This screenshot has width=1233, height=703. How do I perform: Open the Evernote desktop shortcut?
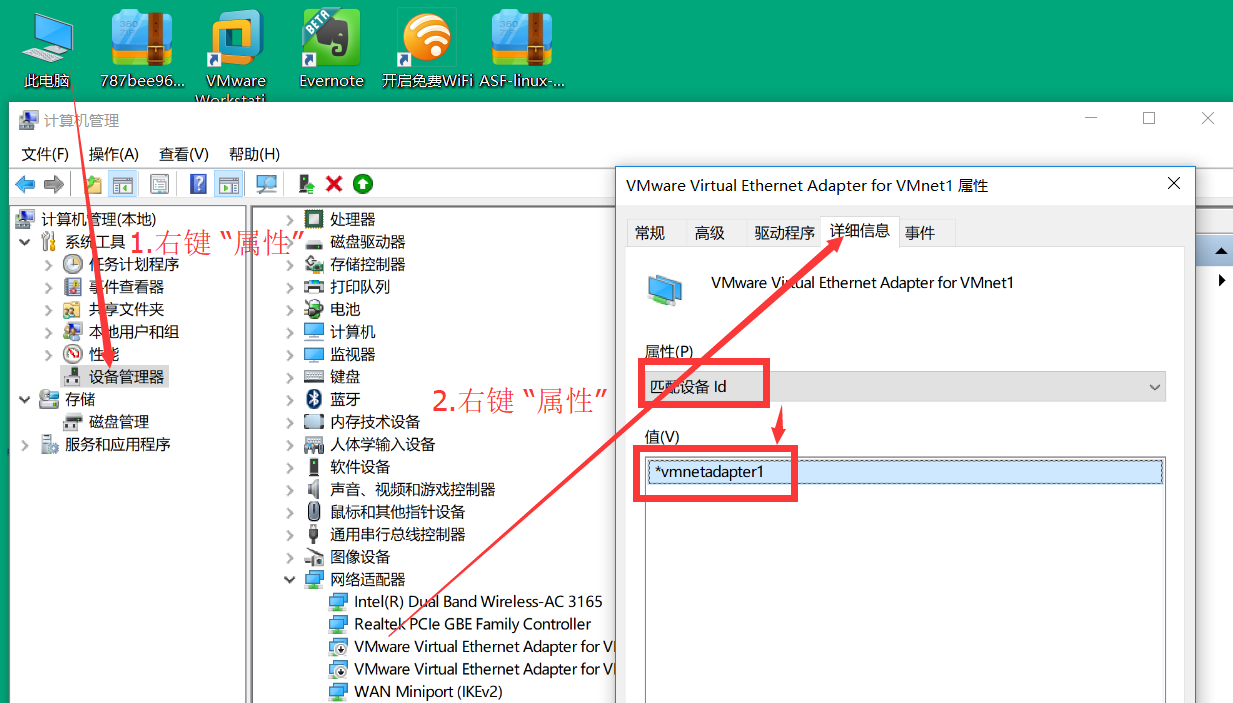tap(331, 50)
